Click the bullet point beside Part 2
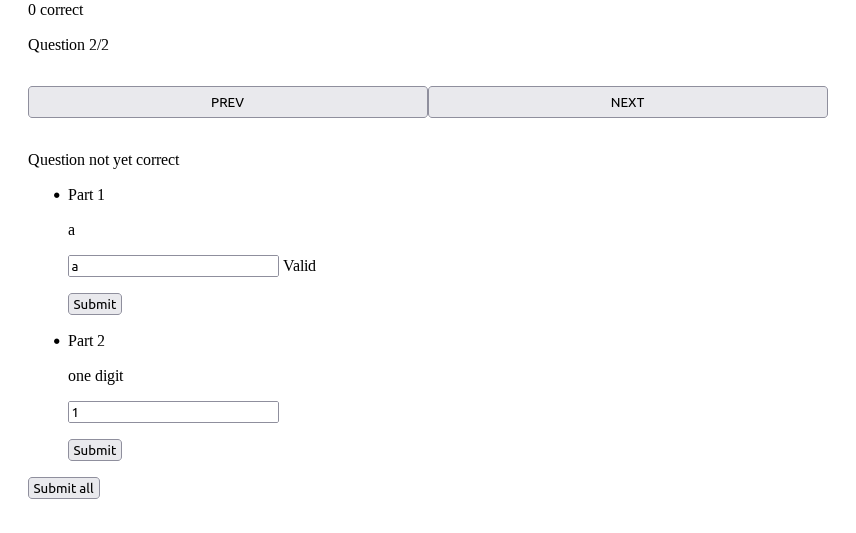This screenshot has height=533, width=856. tap(57, 341)
